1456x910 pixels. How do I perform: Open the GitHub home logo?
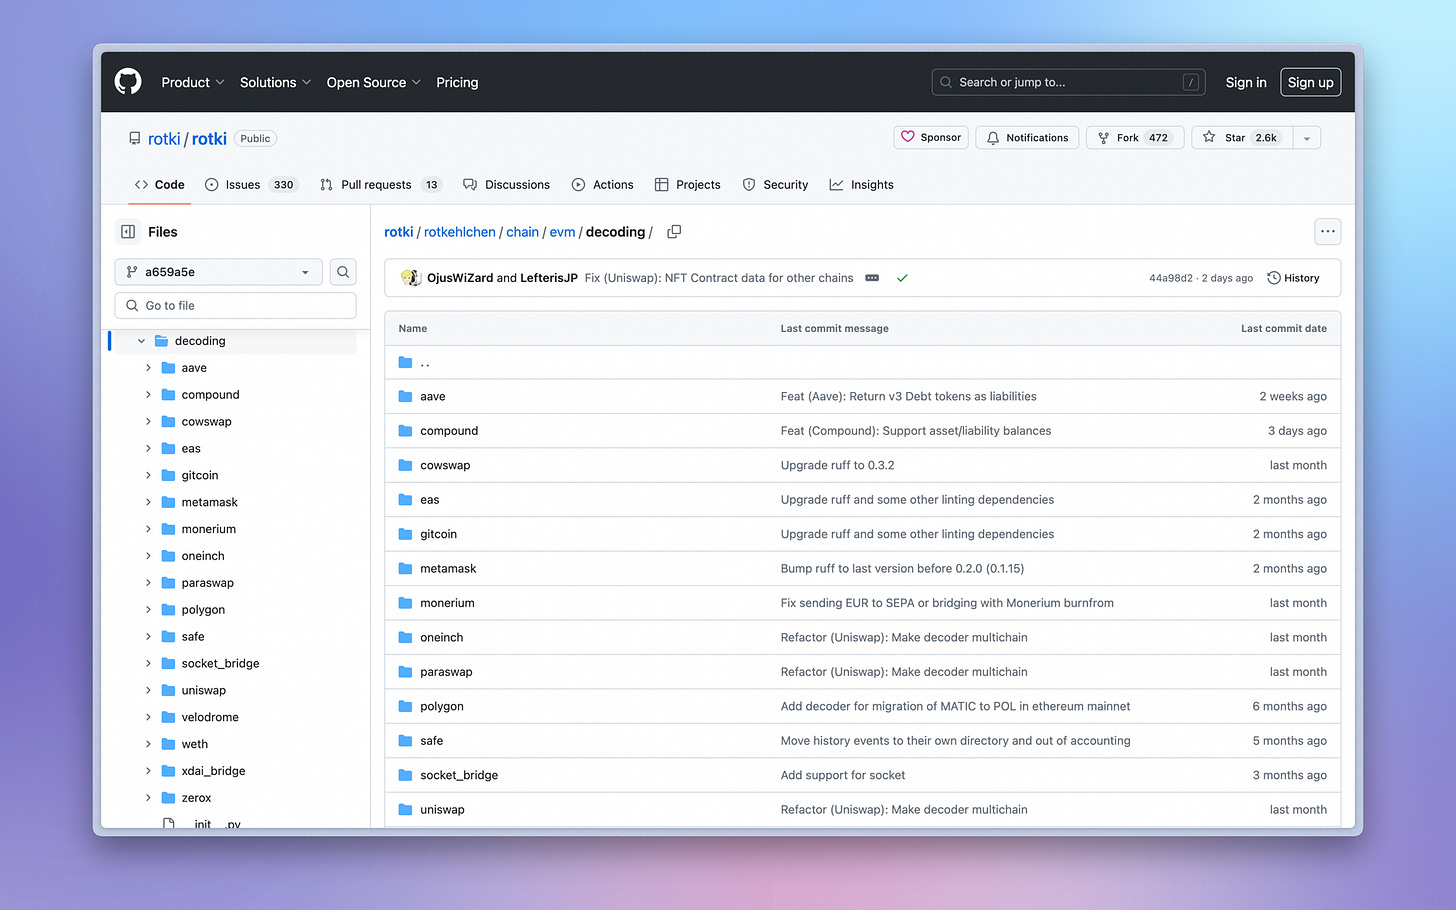click(128, 82)
